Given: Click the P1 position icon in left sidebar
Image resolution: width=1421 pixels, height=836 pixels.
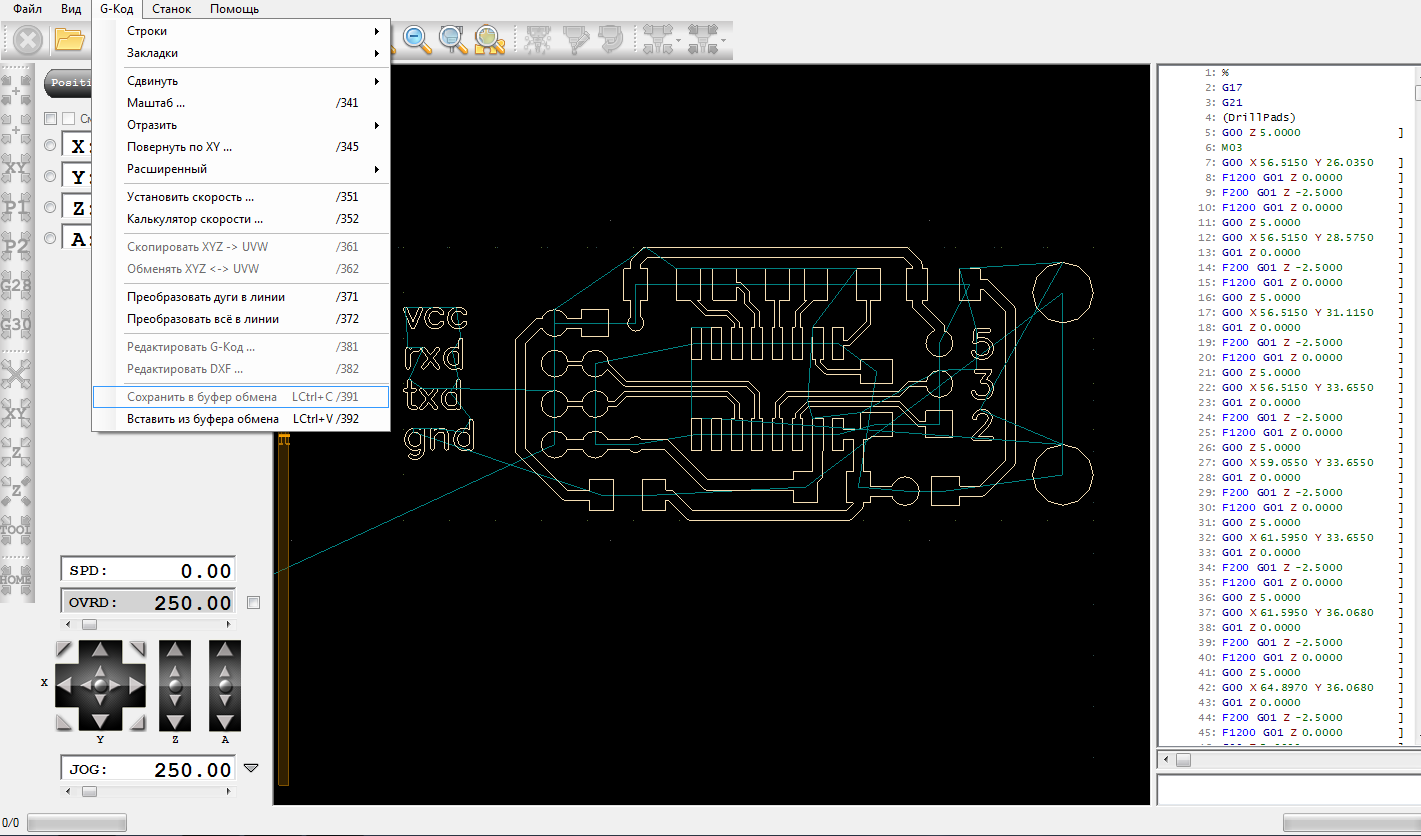Looking at the screenshot, I should 16,207.
